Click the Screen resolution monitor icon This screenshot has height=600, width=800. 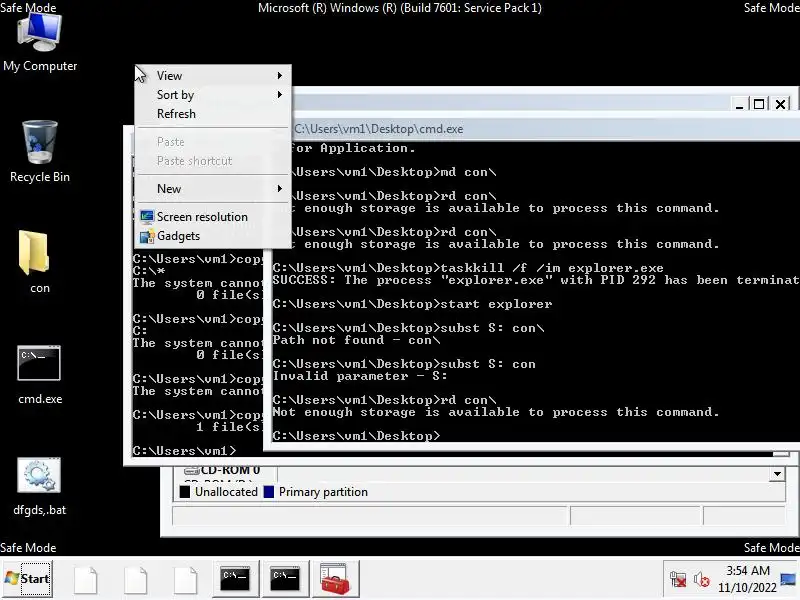tap(147, 217)
